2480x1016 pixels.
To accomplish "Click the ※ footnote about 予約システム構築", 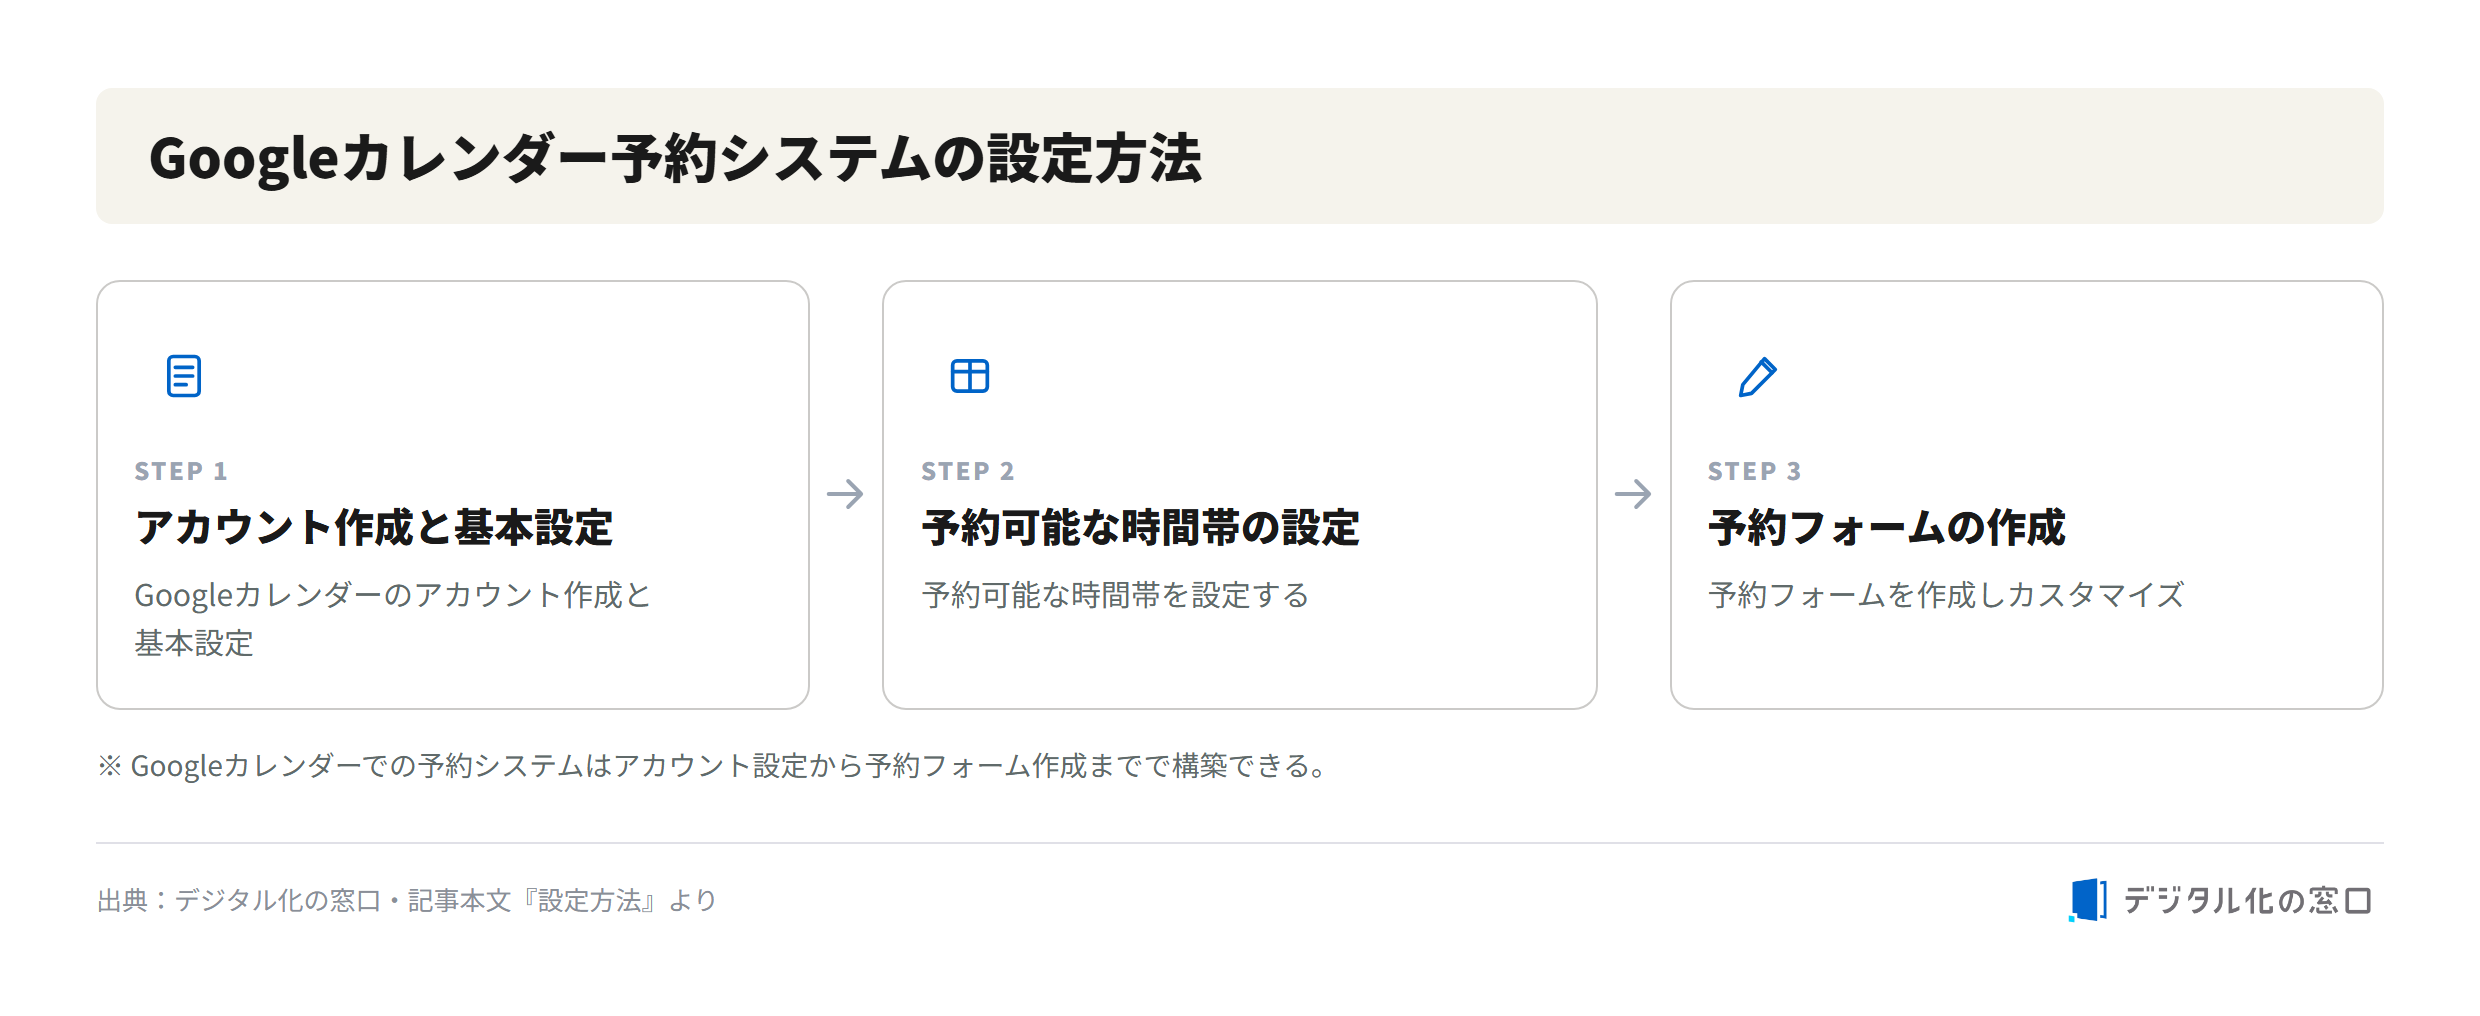I will (712, 766).
